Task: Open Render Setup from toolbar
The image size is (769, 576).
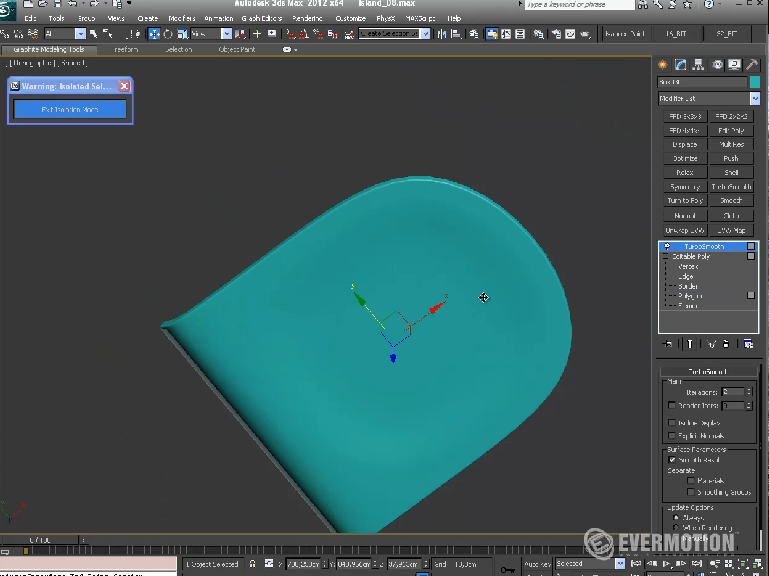Action: click(556, 34)
